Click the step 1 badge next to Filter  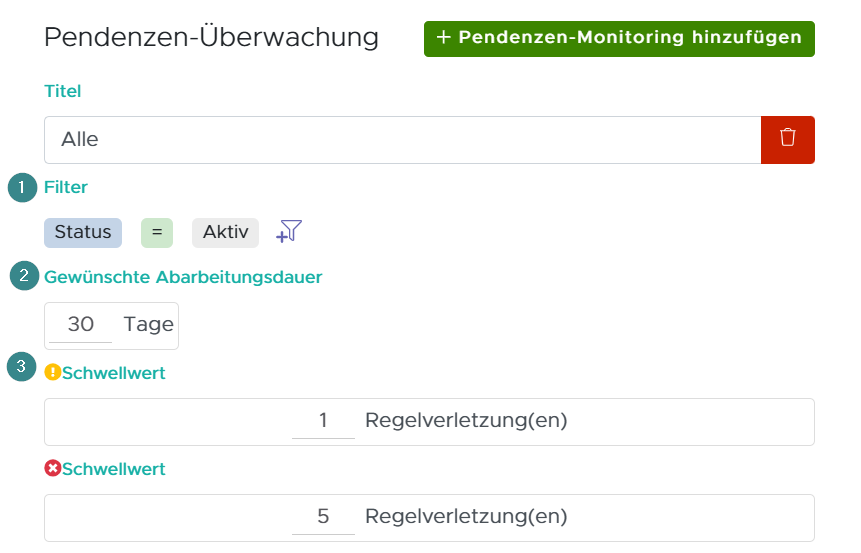click(x=22, y=187)
